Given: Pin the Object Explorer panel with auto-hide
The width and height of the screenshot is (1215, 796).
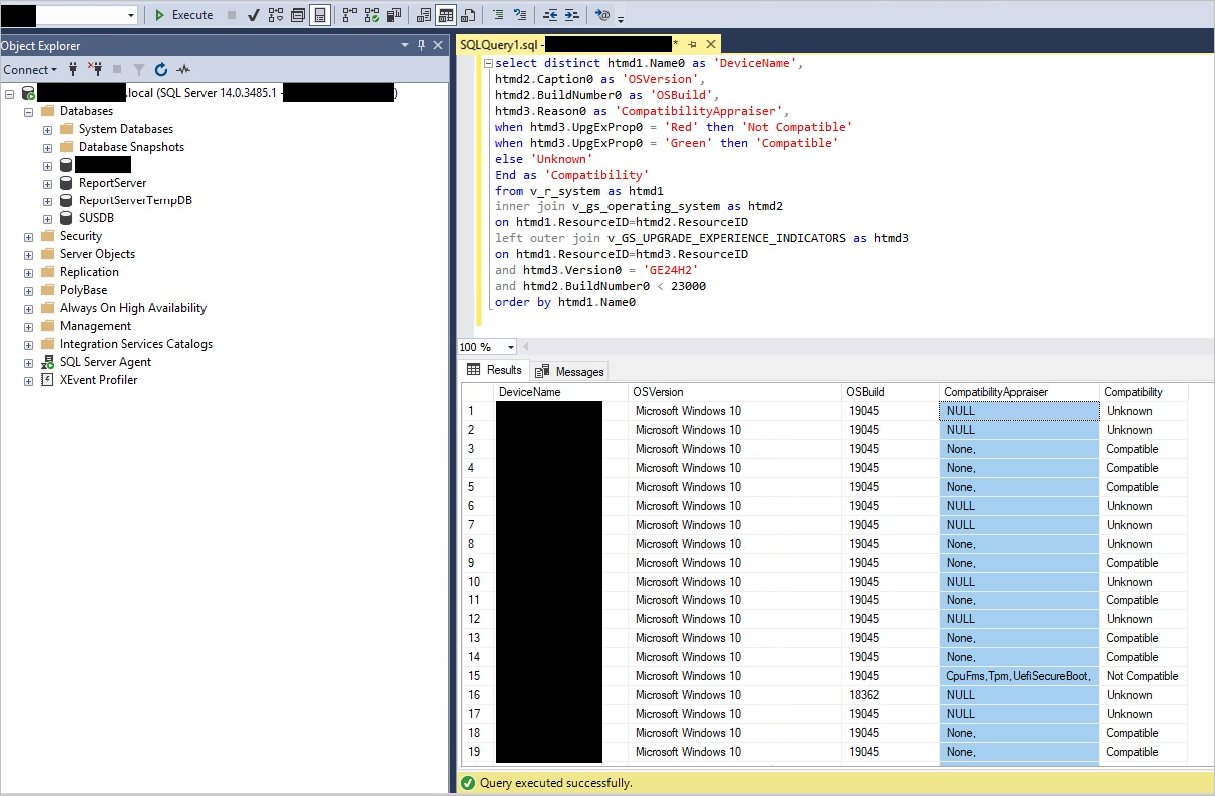Looking at the screenshot, I should click(421, 45).
